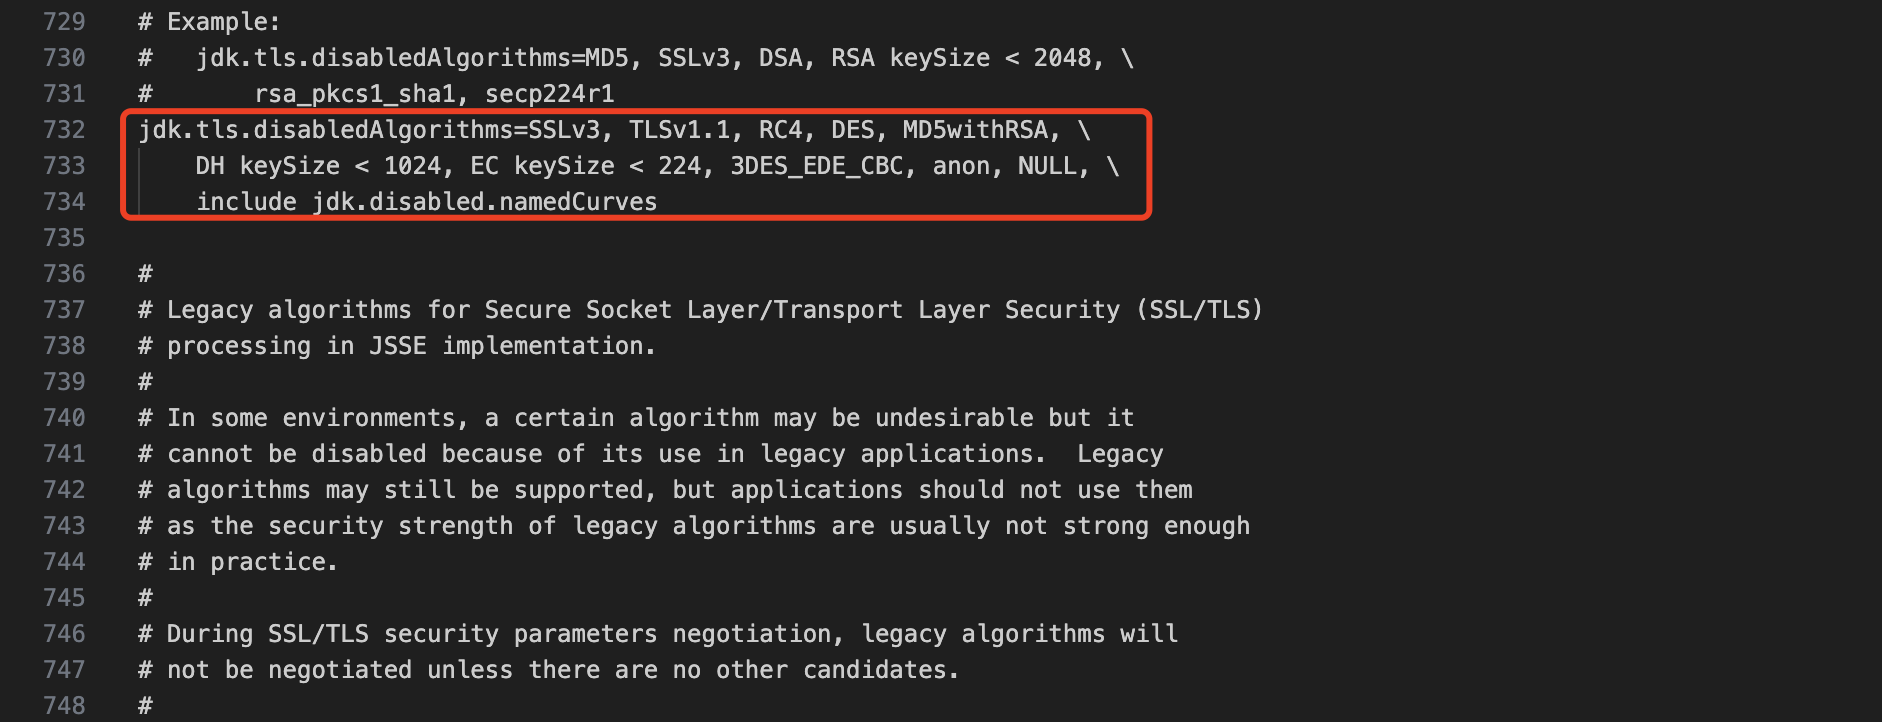Image resolution: width=1882 pixels, height=722 pixels.
Task: Click secp224r1 in the example comment
Action: pyautogui.click(x=549, y=94)
